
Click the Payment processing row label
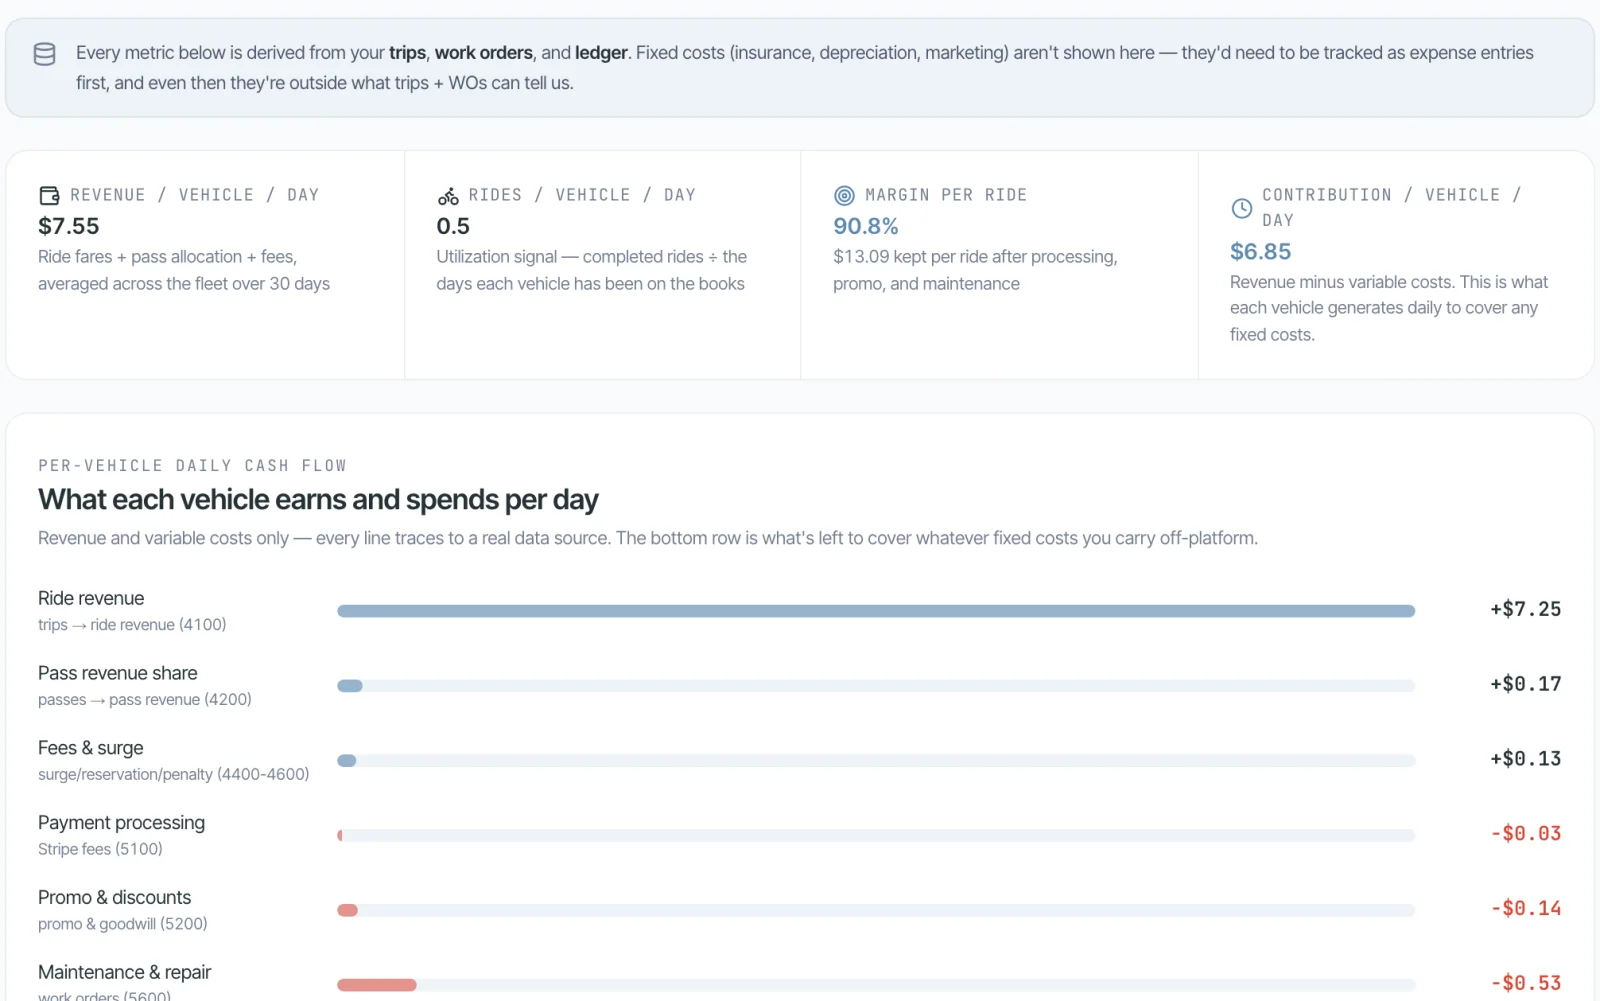pyautogui.click(x=121, y=823)
